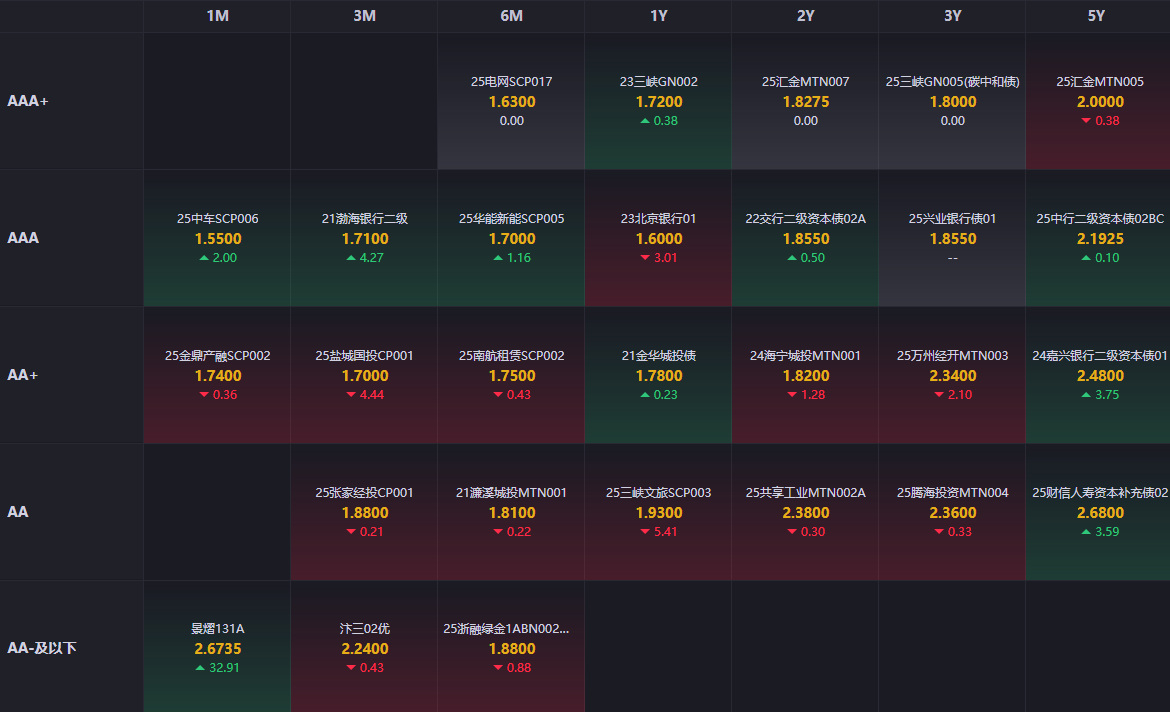Click bond name 22交行二级资本债02A

(x=806, y=219)
